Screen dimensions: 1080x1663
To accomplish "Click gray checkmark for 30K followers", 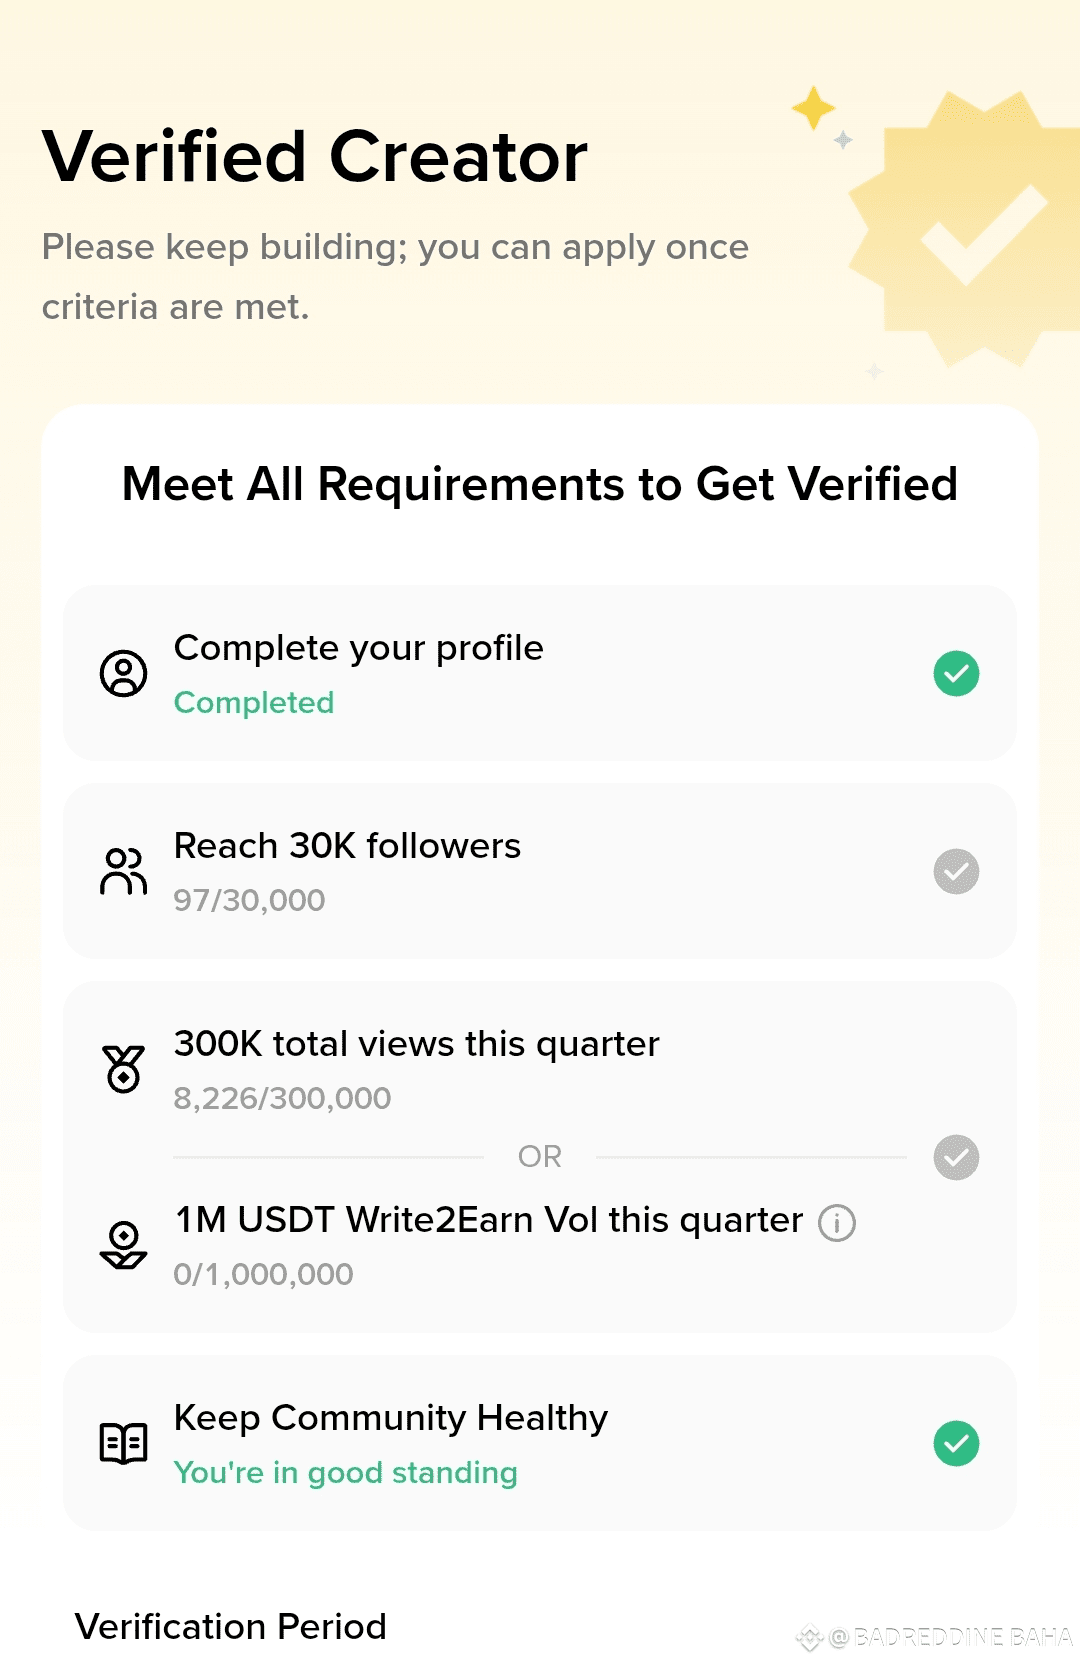I will click(x=956, y=871).
